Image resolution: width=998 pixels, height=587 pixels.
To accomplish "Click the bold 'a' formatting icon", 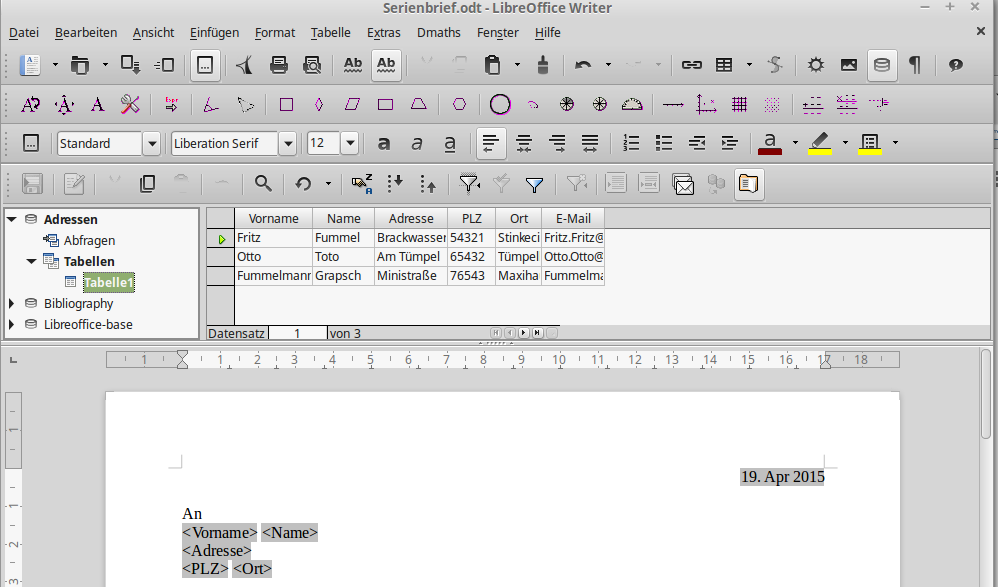I will point(383,143).
